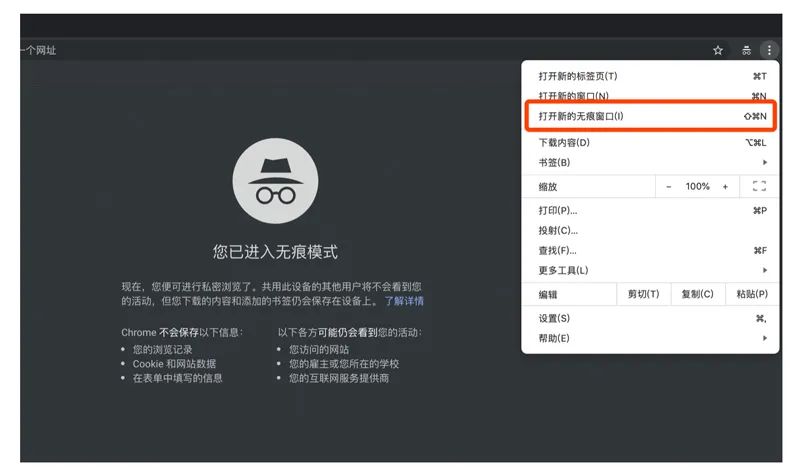Screen dimensions: 800x475
Task: Click the Cookie 和网站数据 list item
Action: (x=174, y=364)
